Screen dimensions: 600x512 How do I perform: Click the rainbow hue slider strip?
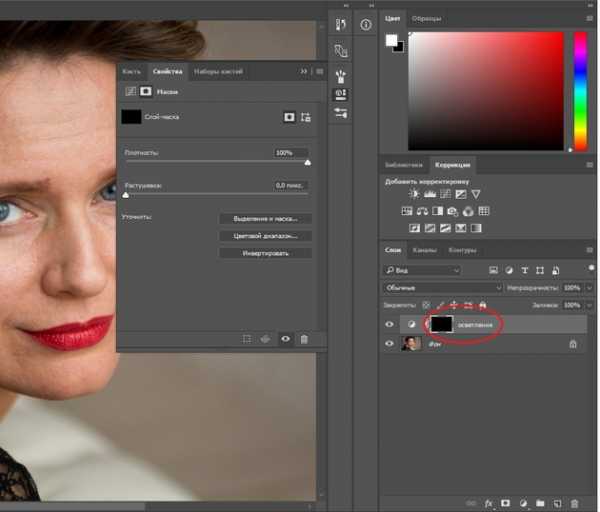[x=579, y=90]
